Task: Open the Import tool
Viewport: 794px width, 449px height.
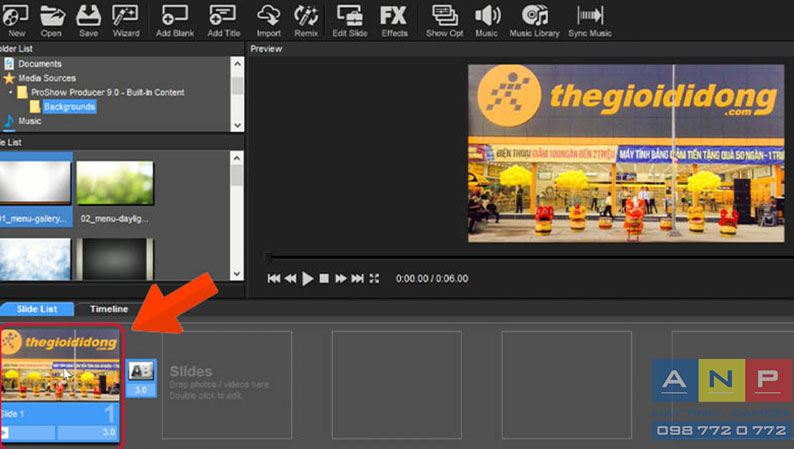Action: coord(268,20)
